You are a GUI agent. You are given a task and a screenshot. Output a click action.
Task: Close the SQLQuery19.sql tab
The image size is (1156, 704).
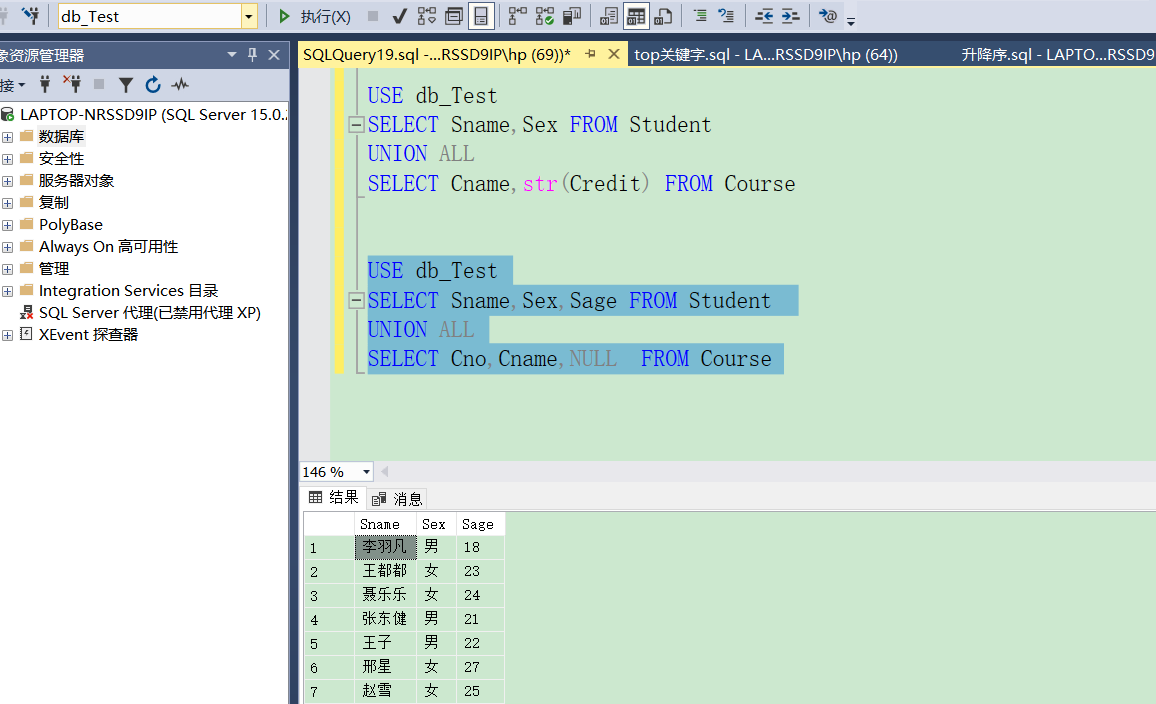[613, 54]
